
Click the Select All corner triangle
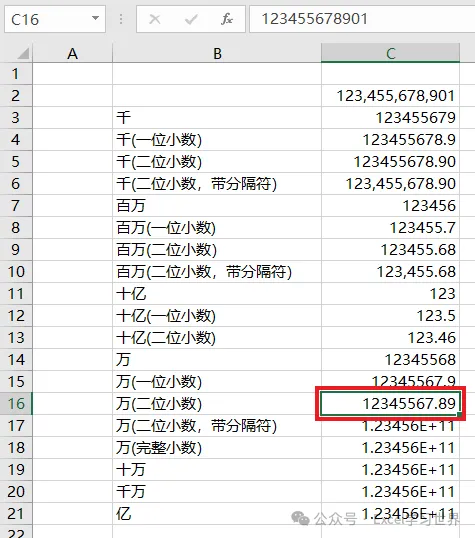(x=23, y=53)
